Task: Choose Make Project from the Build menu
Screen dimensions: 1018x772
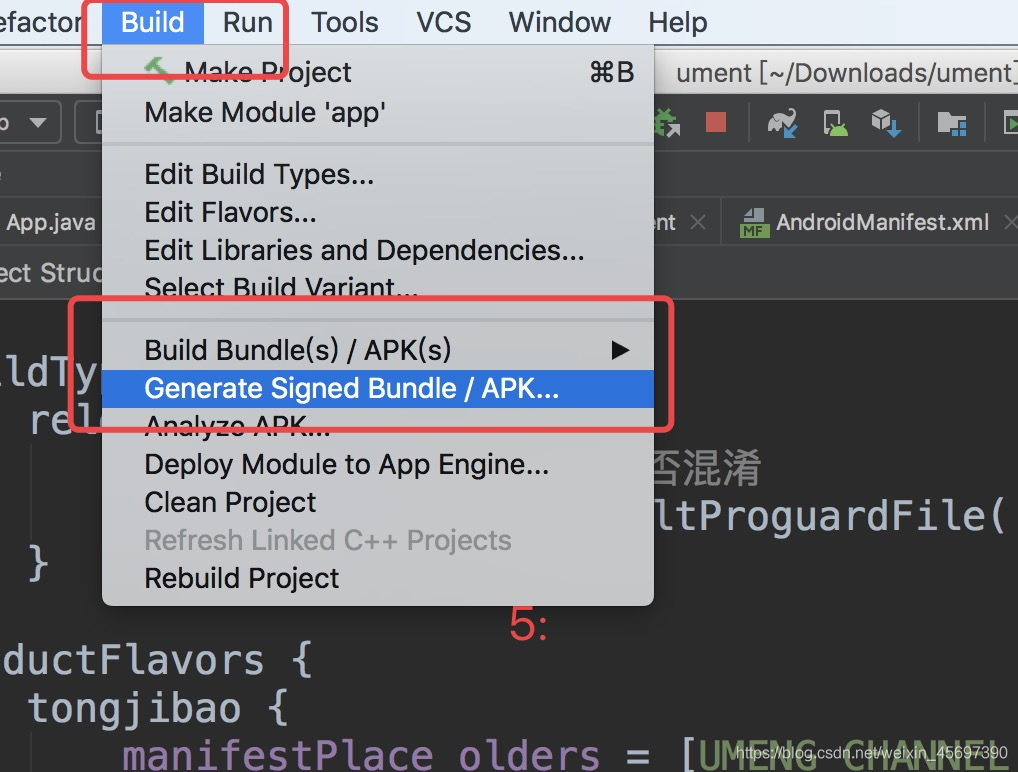Action: tap(378, 72)
